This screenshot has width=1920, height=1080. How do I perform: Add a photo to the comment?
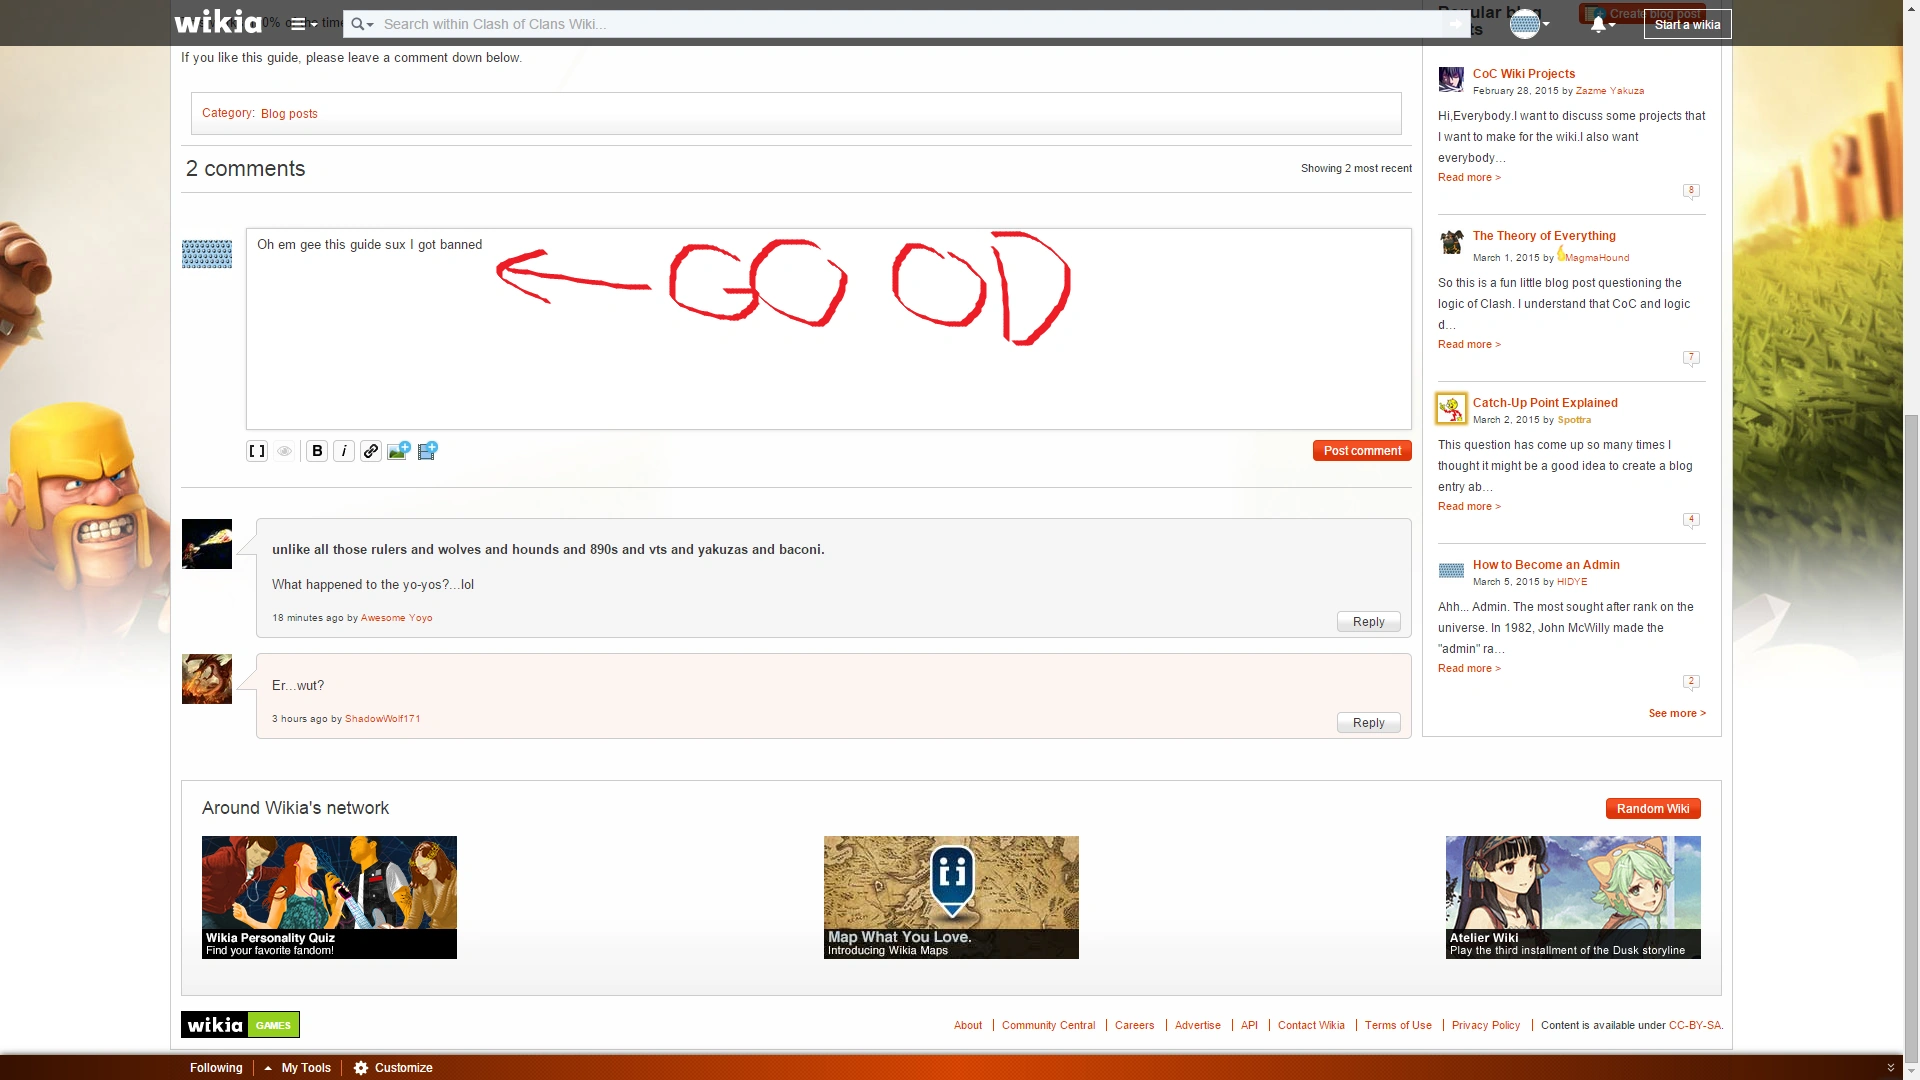[399, 451]
